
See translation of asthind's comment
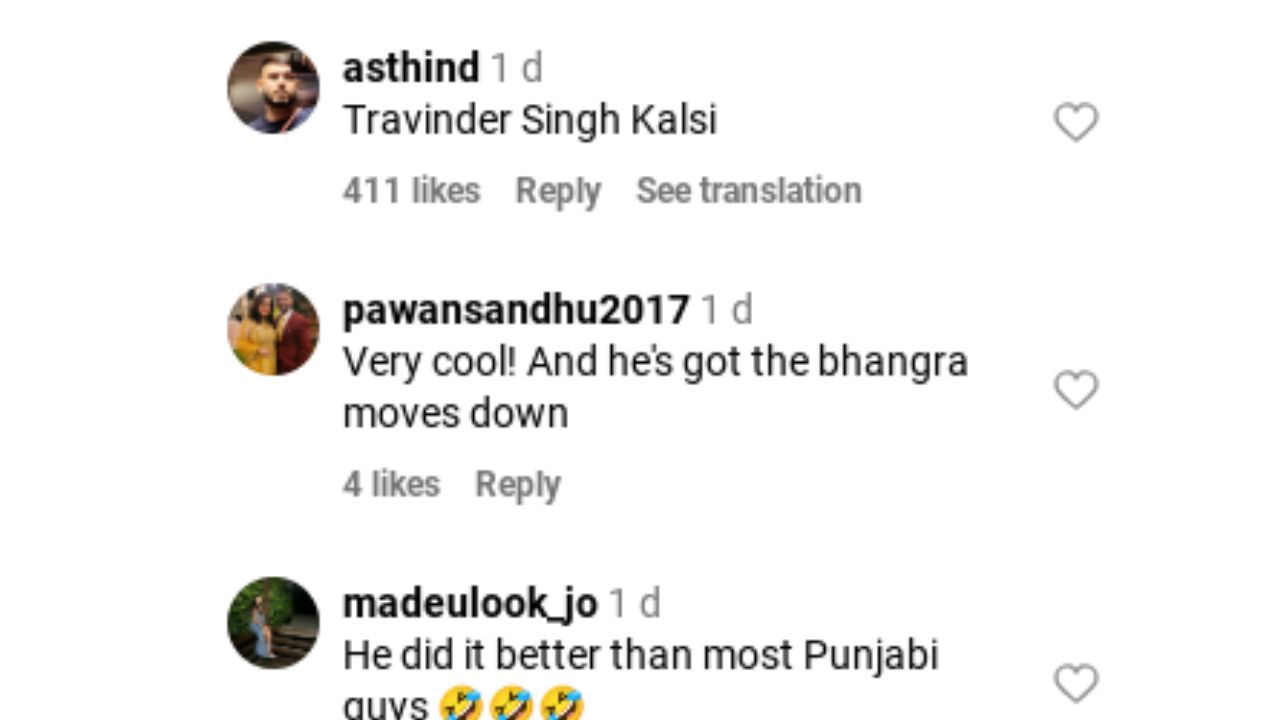[748, 190]
